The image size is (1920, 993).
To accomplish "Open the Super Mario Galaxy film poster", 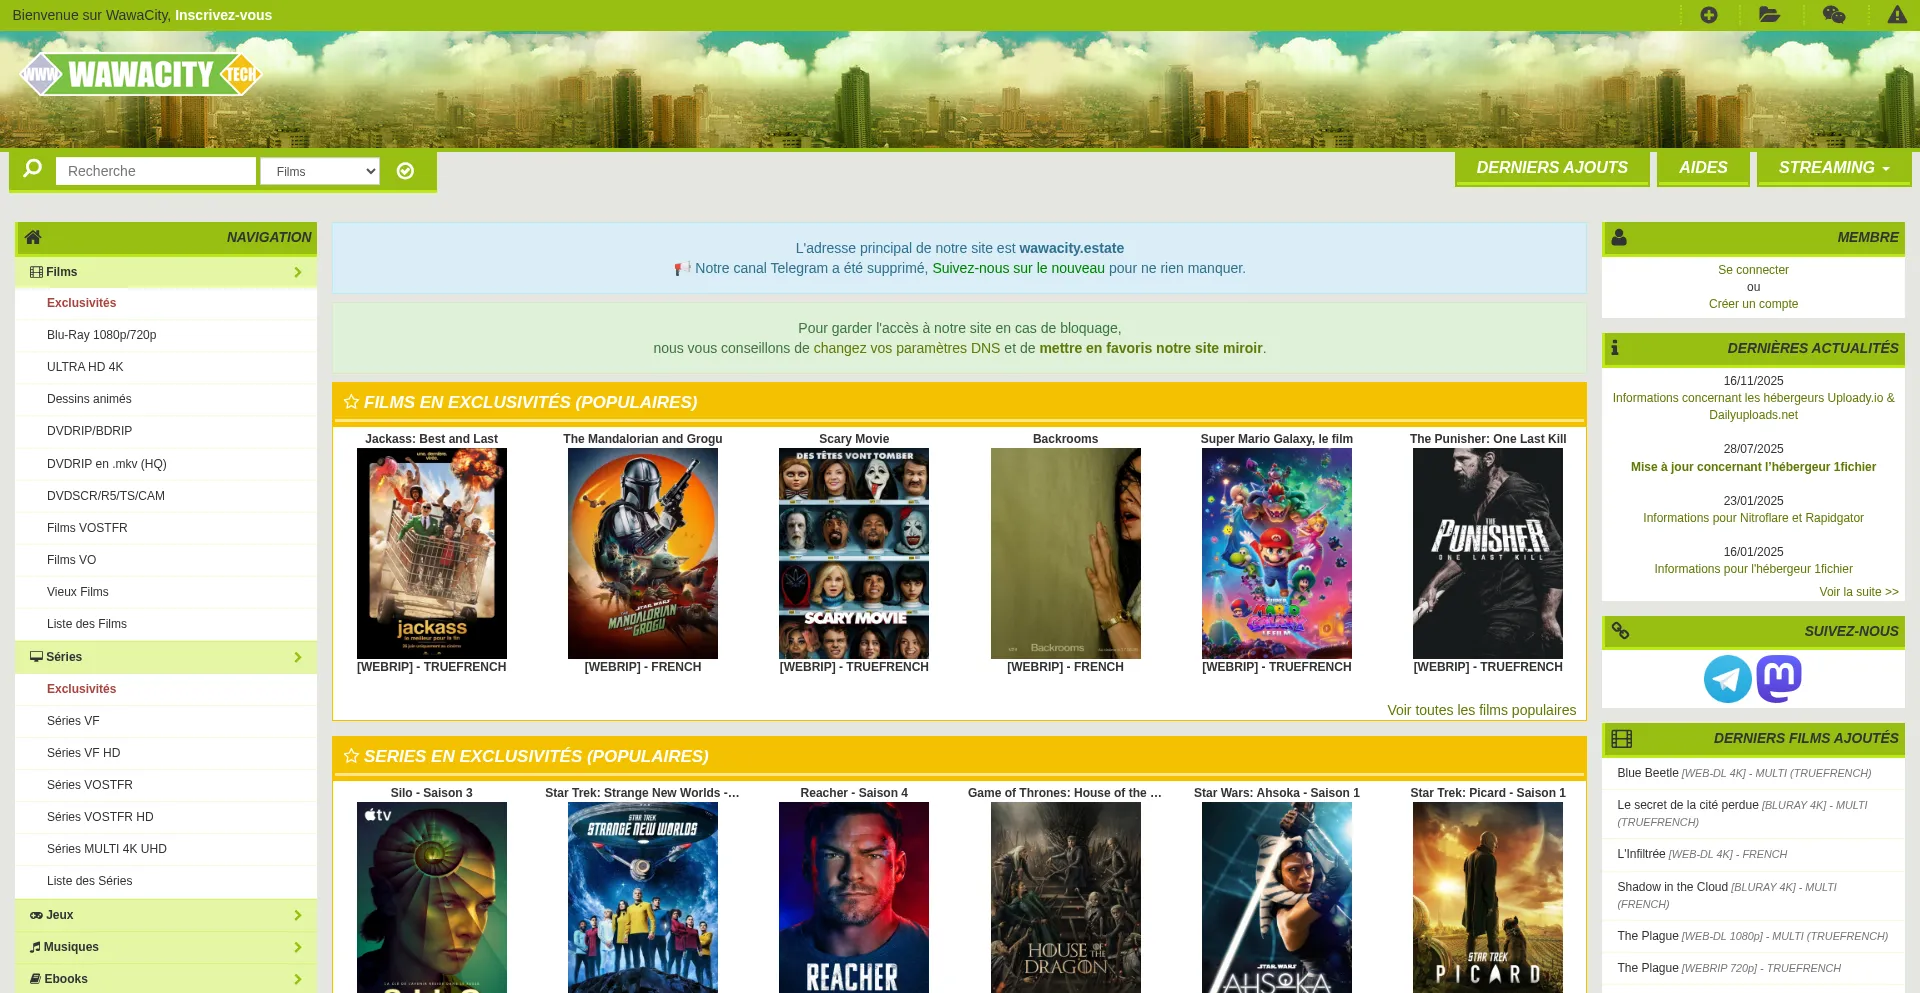I will 1277,553.
